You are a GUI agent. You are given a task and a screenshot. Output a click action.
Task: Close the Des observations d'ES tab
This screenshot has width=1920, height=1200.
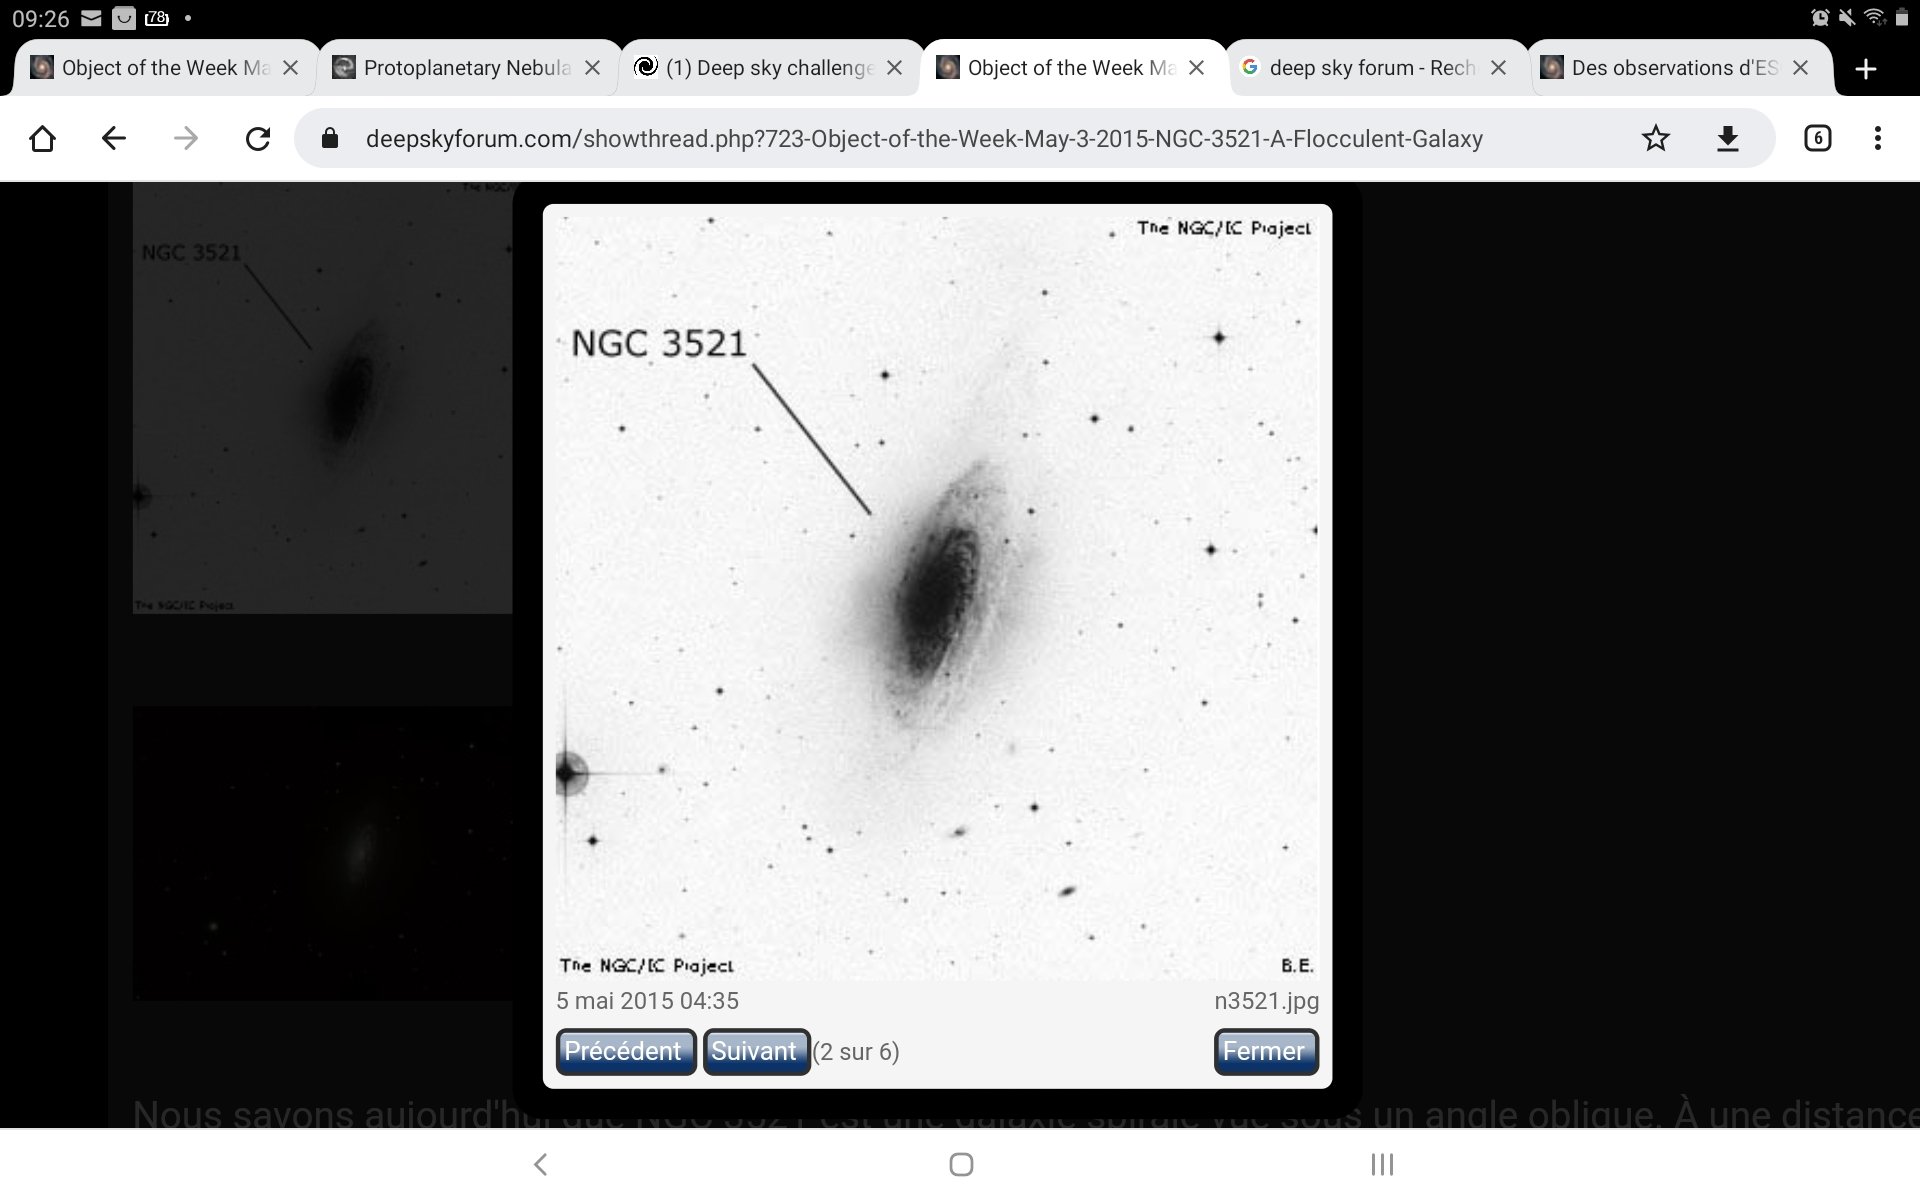click(x=1800, y=68)
